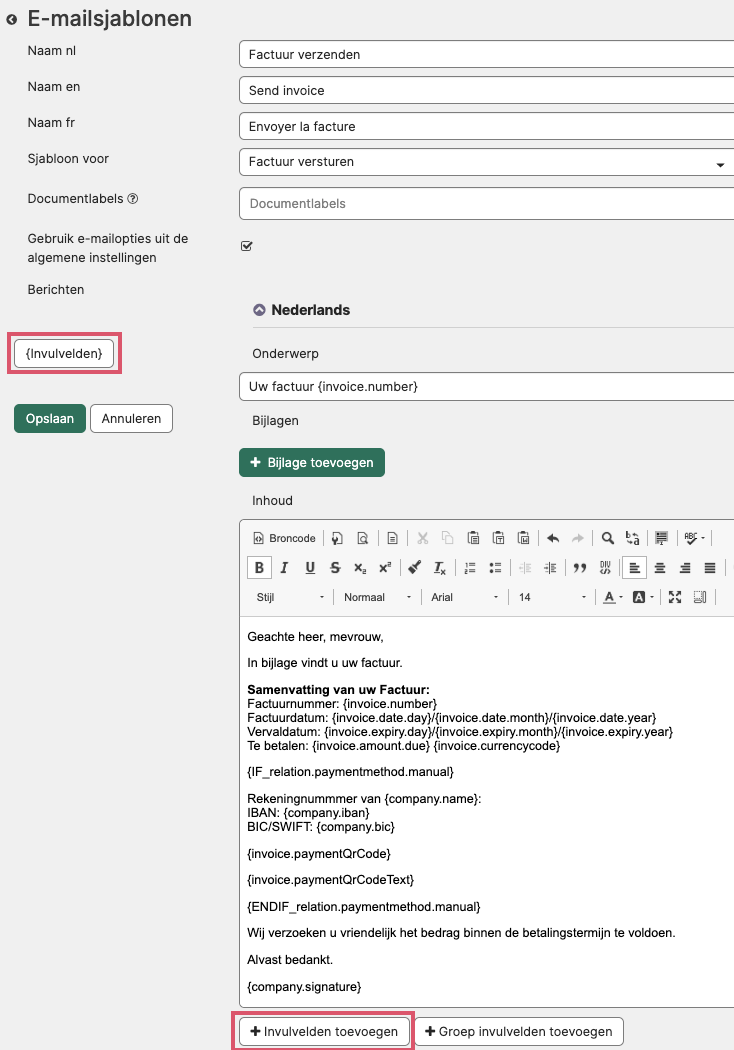Click the Paste icon
This screenshot has height=1050, width=734.
(473, 538)
